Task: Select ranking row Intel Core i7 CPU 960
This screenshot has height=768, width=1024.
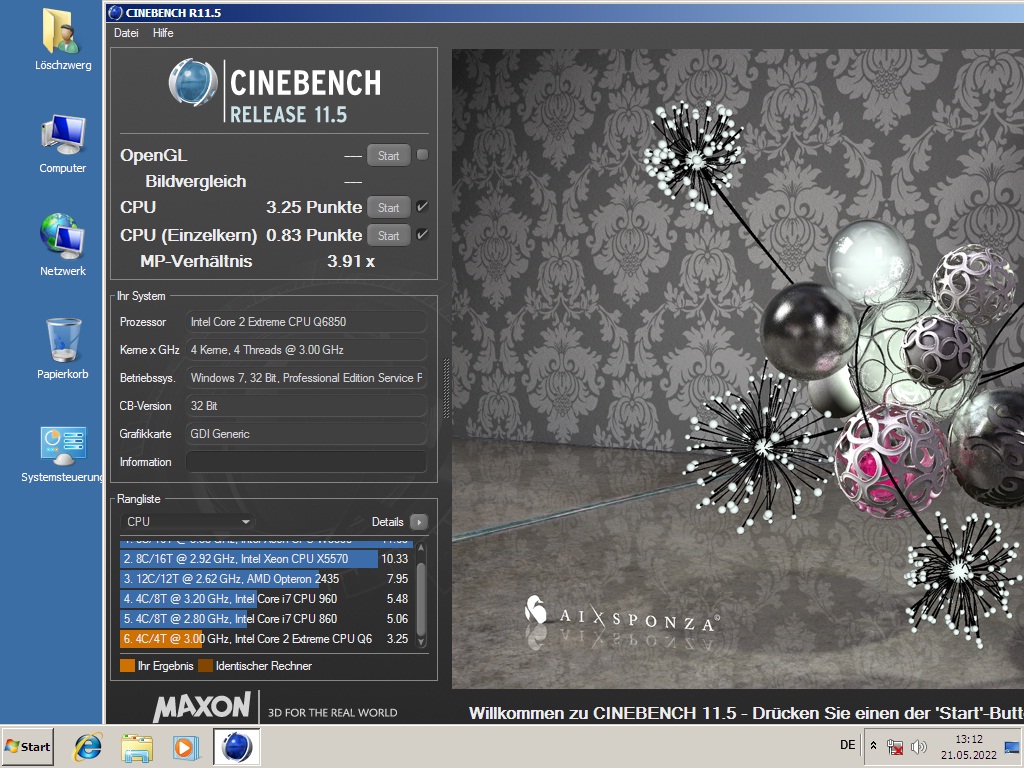Action: 266,599
